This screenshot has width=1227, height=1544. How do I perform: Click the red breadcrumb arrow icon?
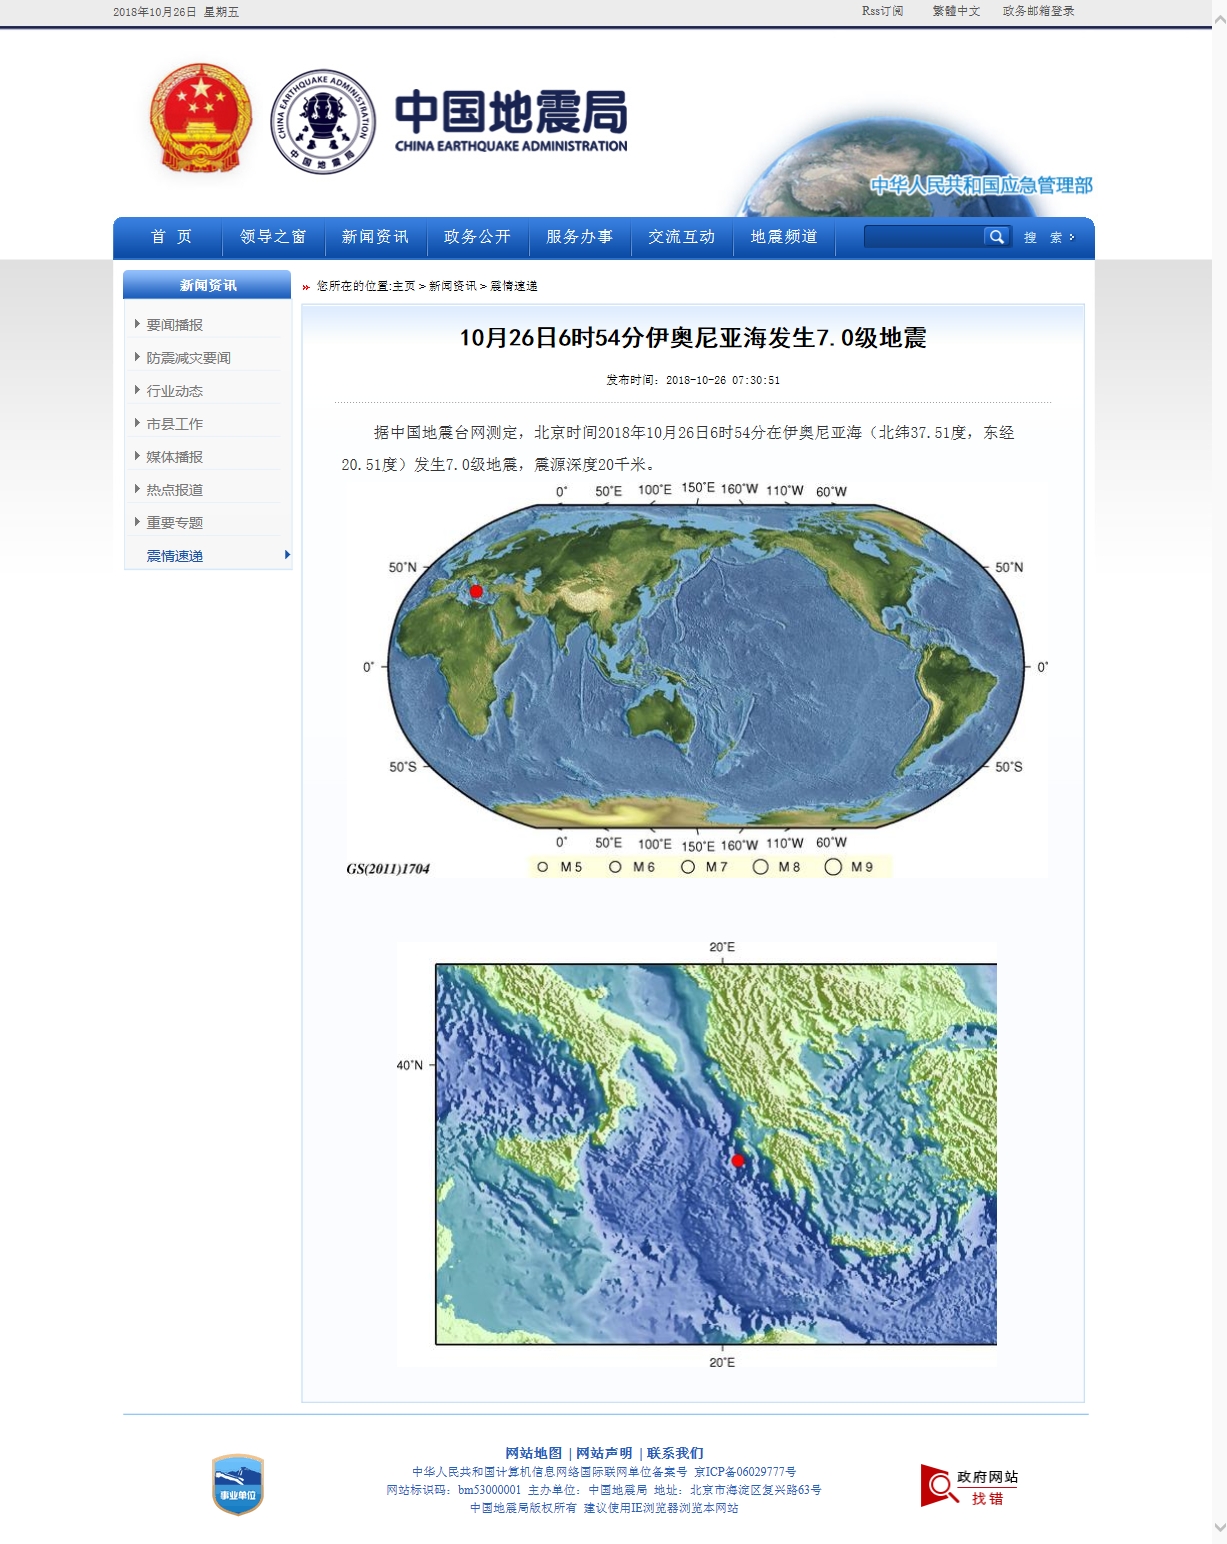click(306, 287)
